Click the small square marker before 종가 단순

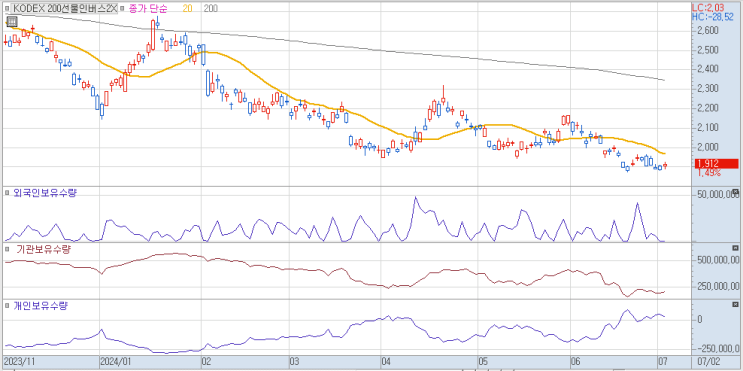coord(121,8)
